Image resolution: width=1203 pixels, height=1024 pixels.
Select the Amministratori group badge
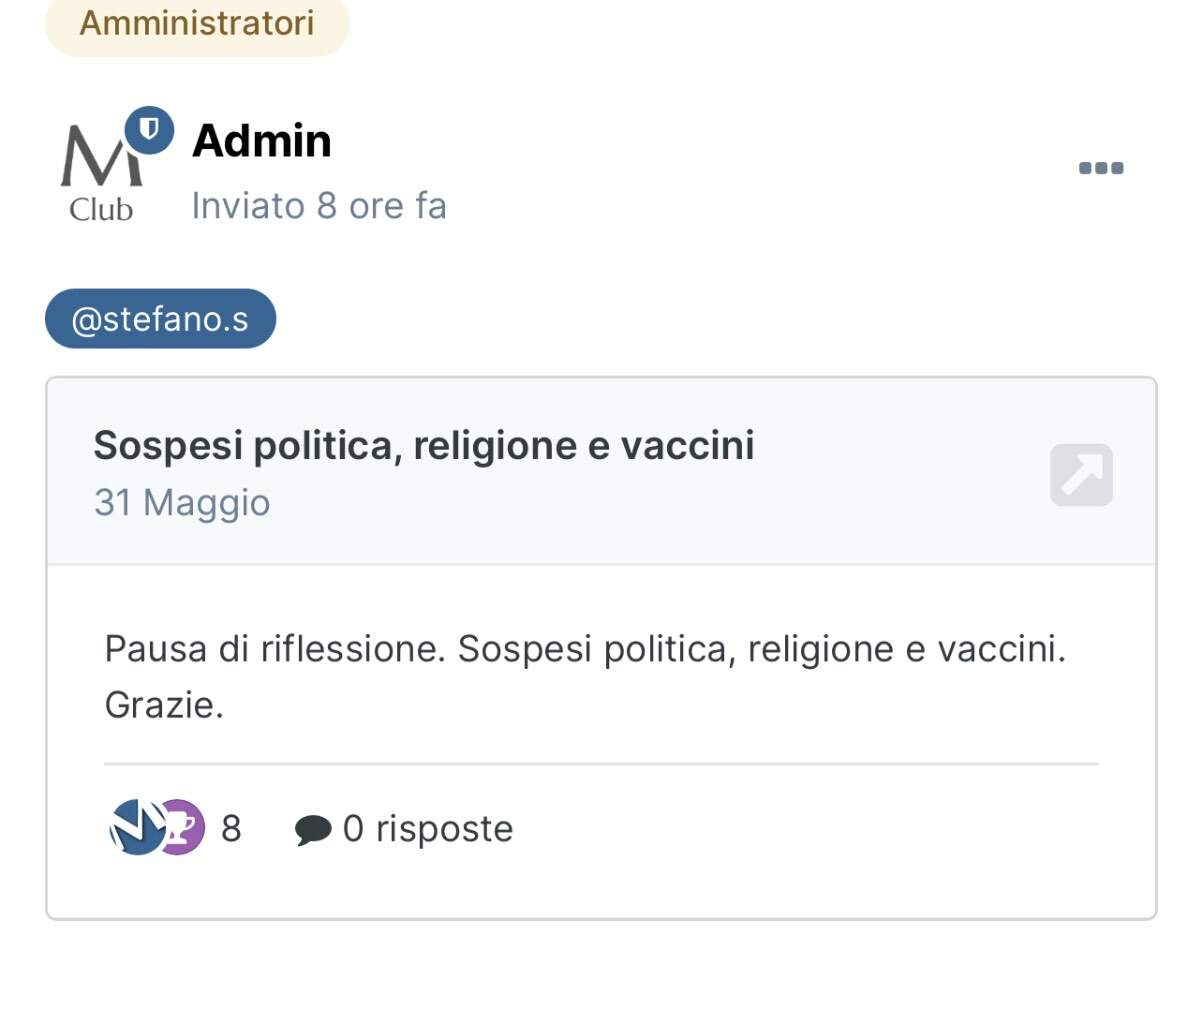197,24
